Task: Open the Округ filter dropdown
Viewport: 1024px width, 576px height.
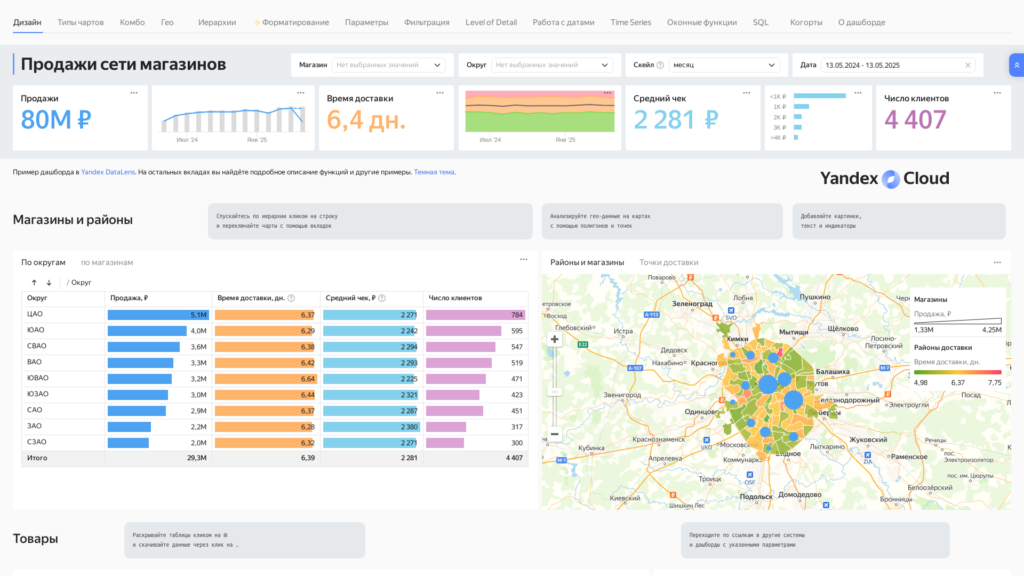Action: [552, 65]
